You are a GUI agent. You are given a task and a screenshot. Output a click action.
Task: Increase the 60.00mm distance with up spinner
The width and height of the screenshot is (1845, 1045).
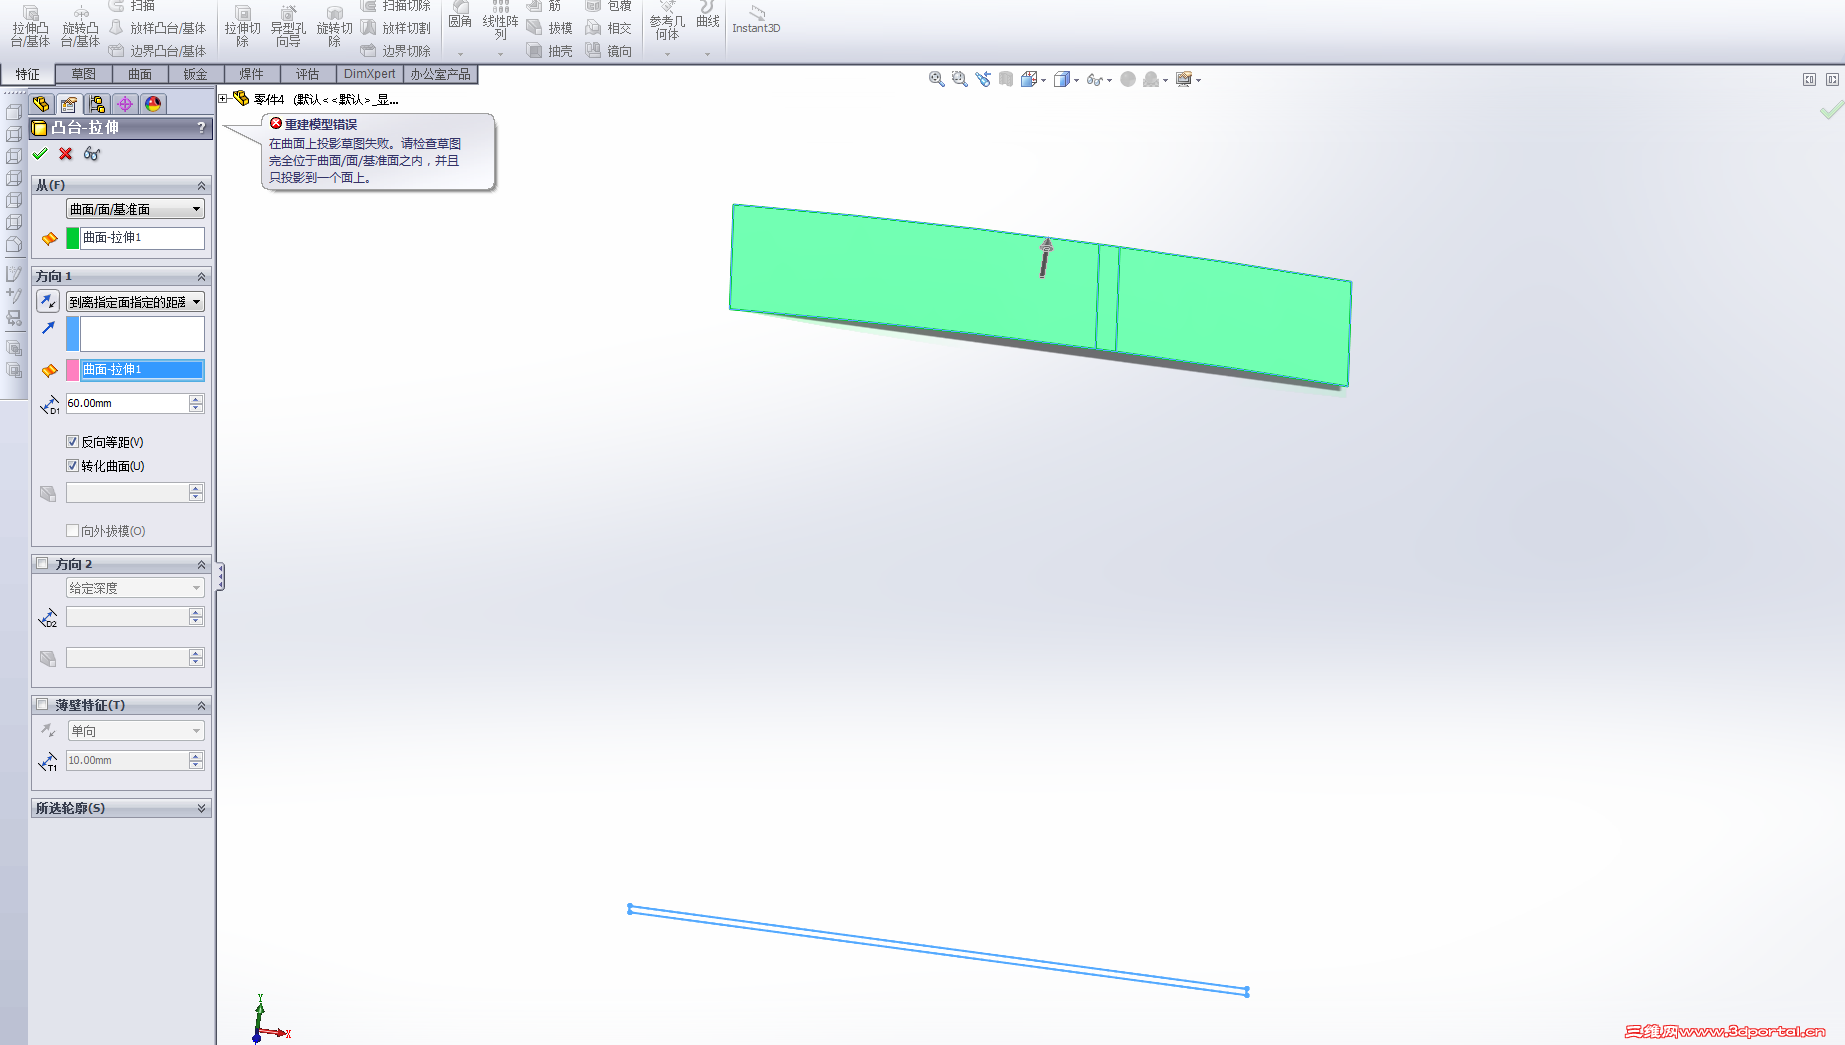click(196, 399)
